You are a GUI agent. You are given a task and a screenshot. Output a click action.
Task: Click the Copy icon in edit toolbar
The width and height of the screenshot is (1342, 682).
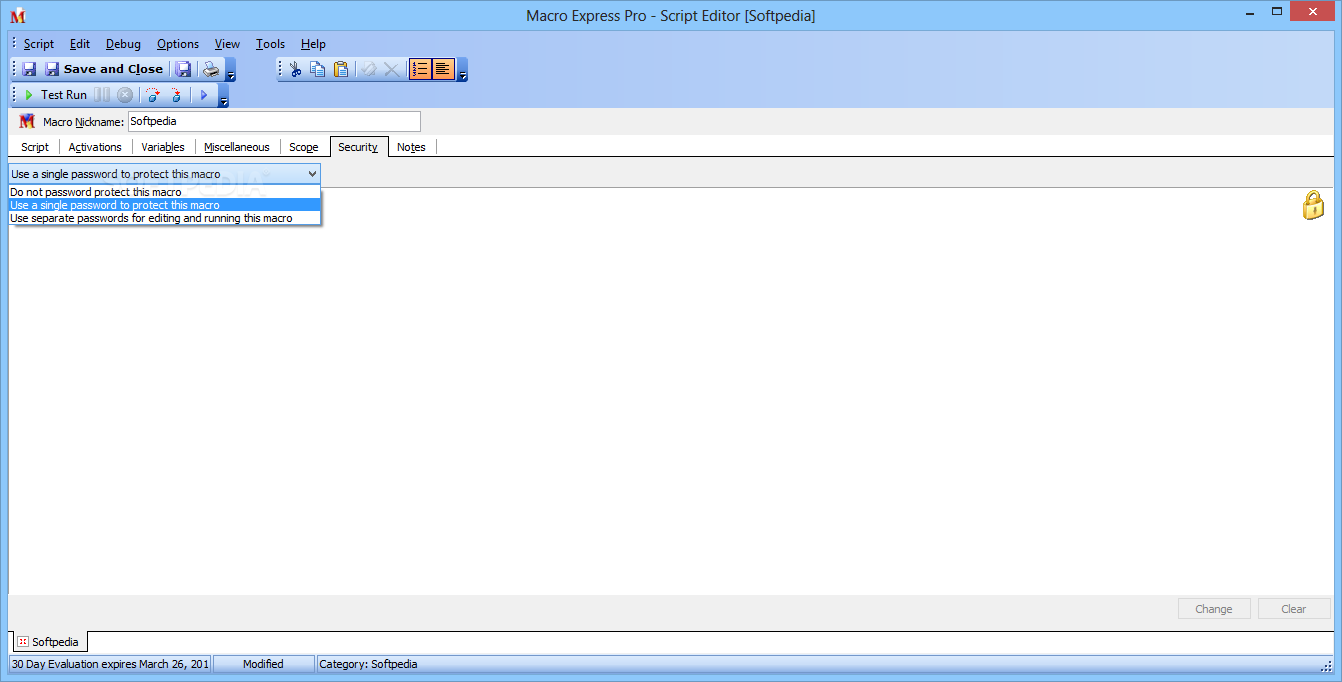pyautogui.click(x=318, y=69)
